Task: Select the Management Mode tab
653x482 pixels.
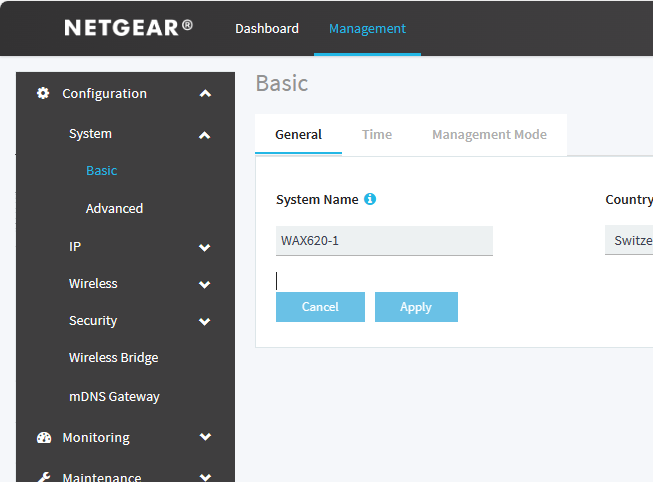Action: pyautogui.click(x=489, y=134)
